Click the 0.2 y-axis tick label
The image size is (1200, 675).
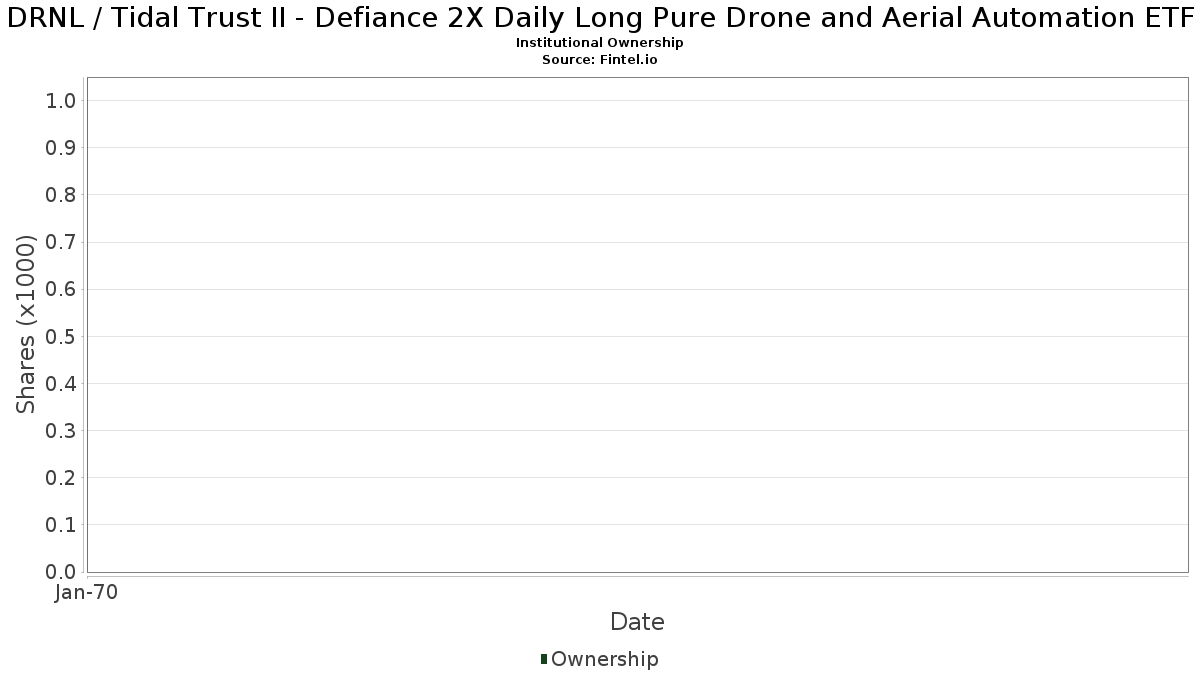[x=62, y=478]
